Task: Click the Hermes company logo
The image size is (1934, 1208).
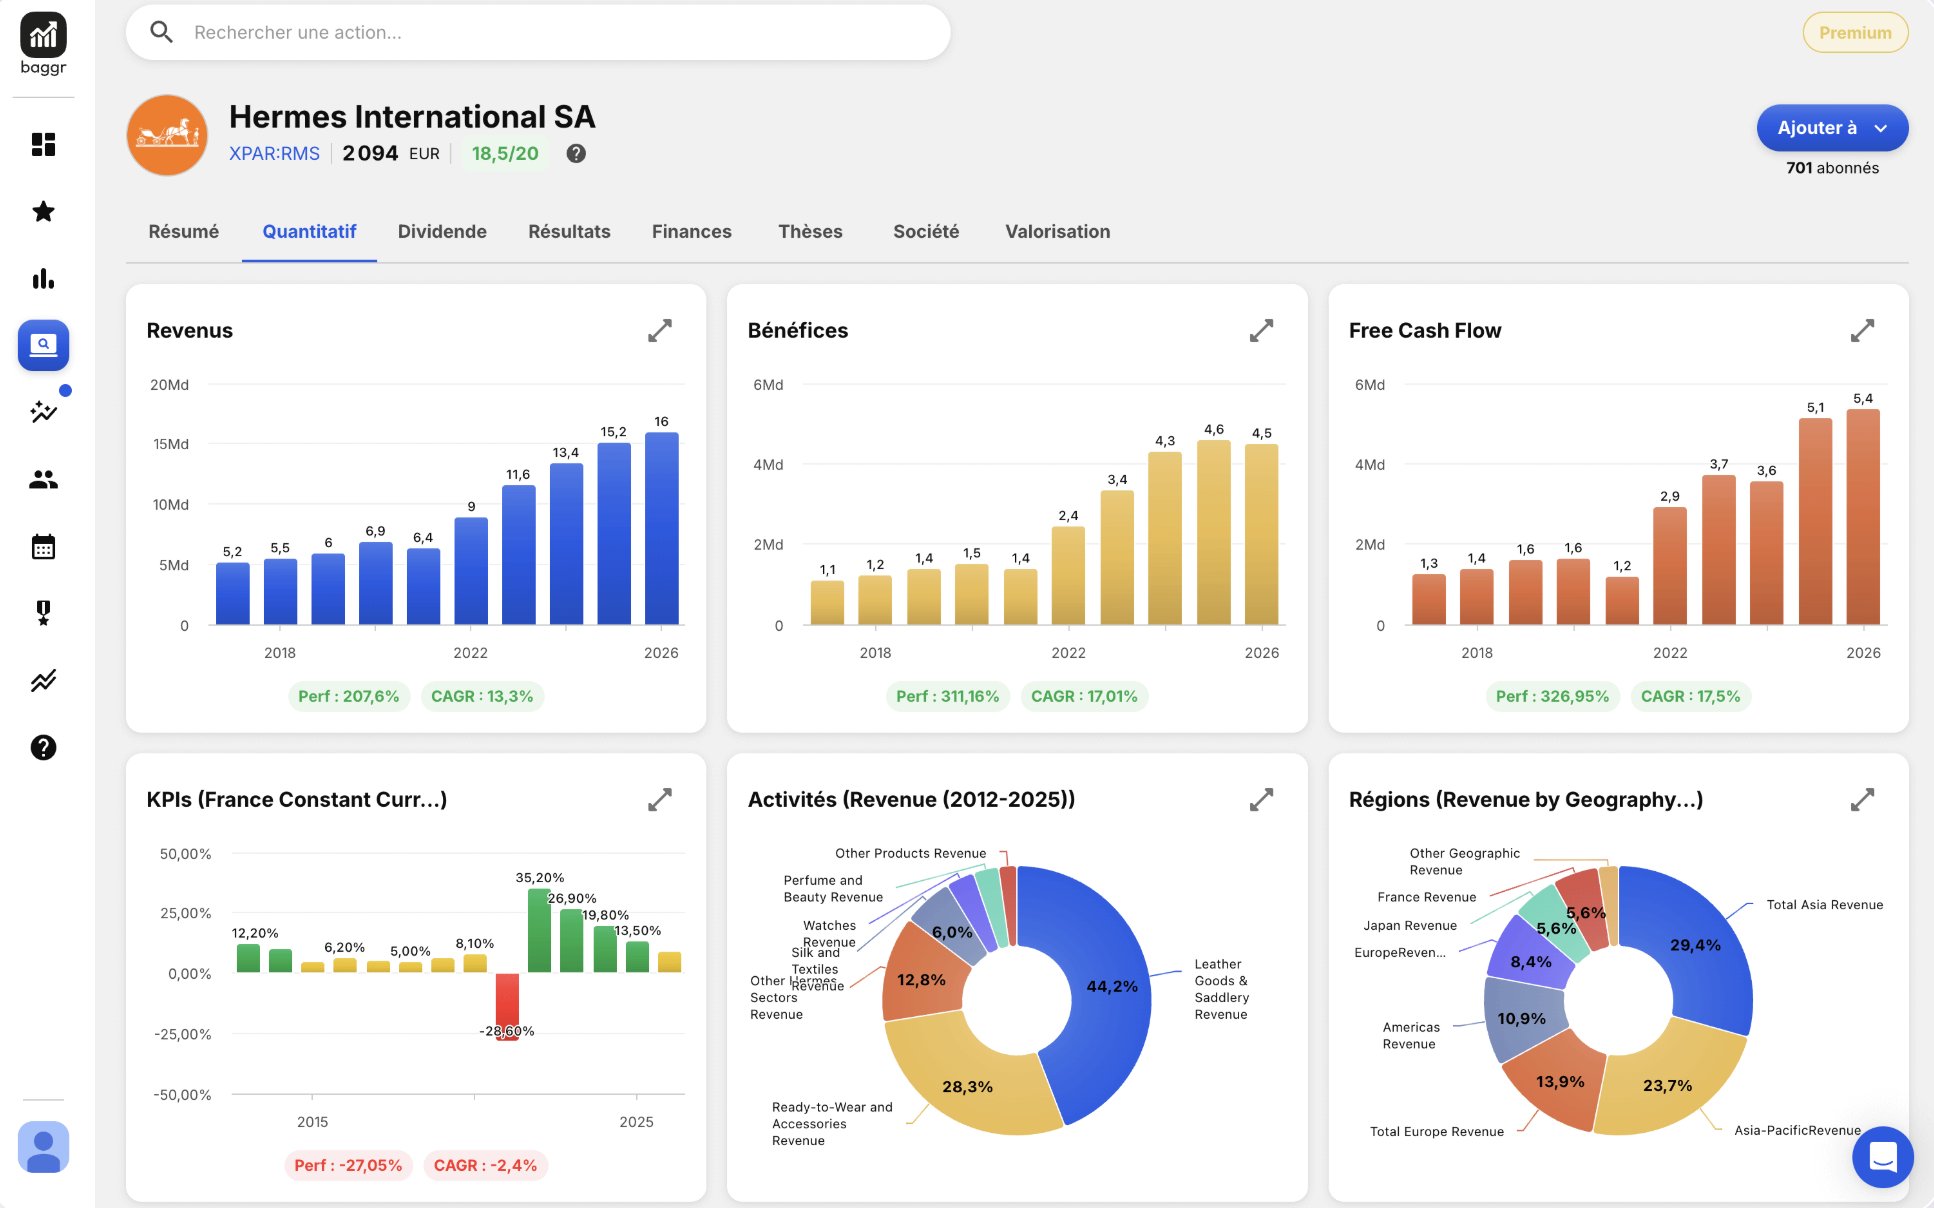Action: click(167, 135)
